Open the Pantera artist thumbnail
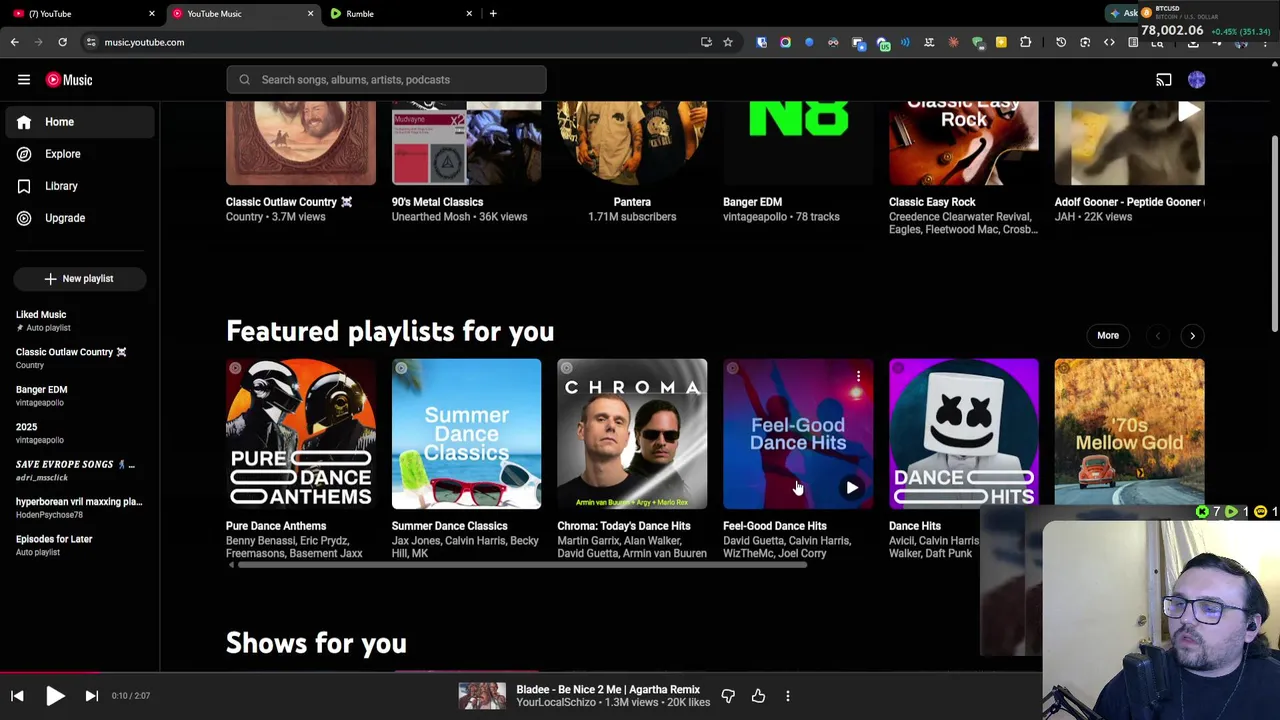The width and height of the screenshot is (1280, 720). [632, 143]
